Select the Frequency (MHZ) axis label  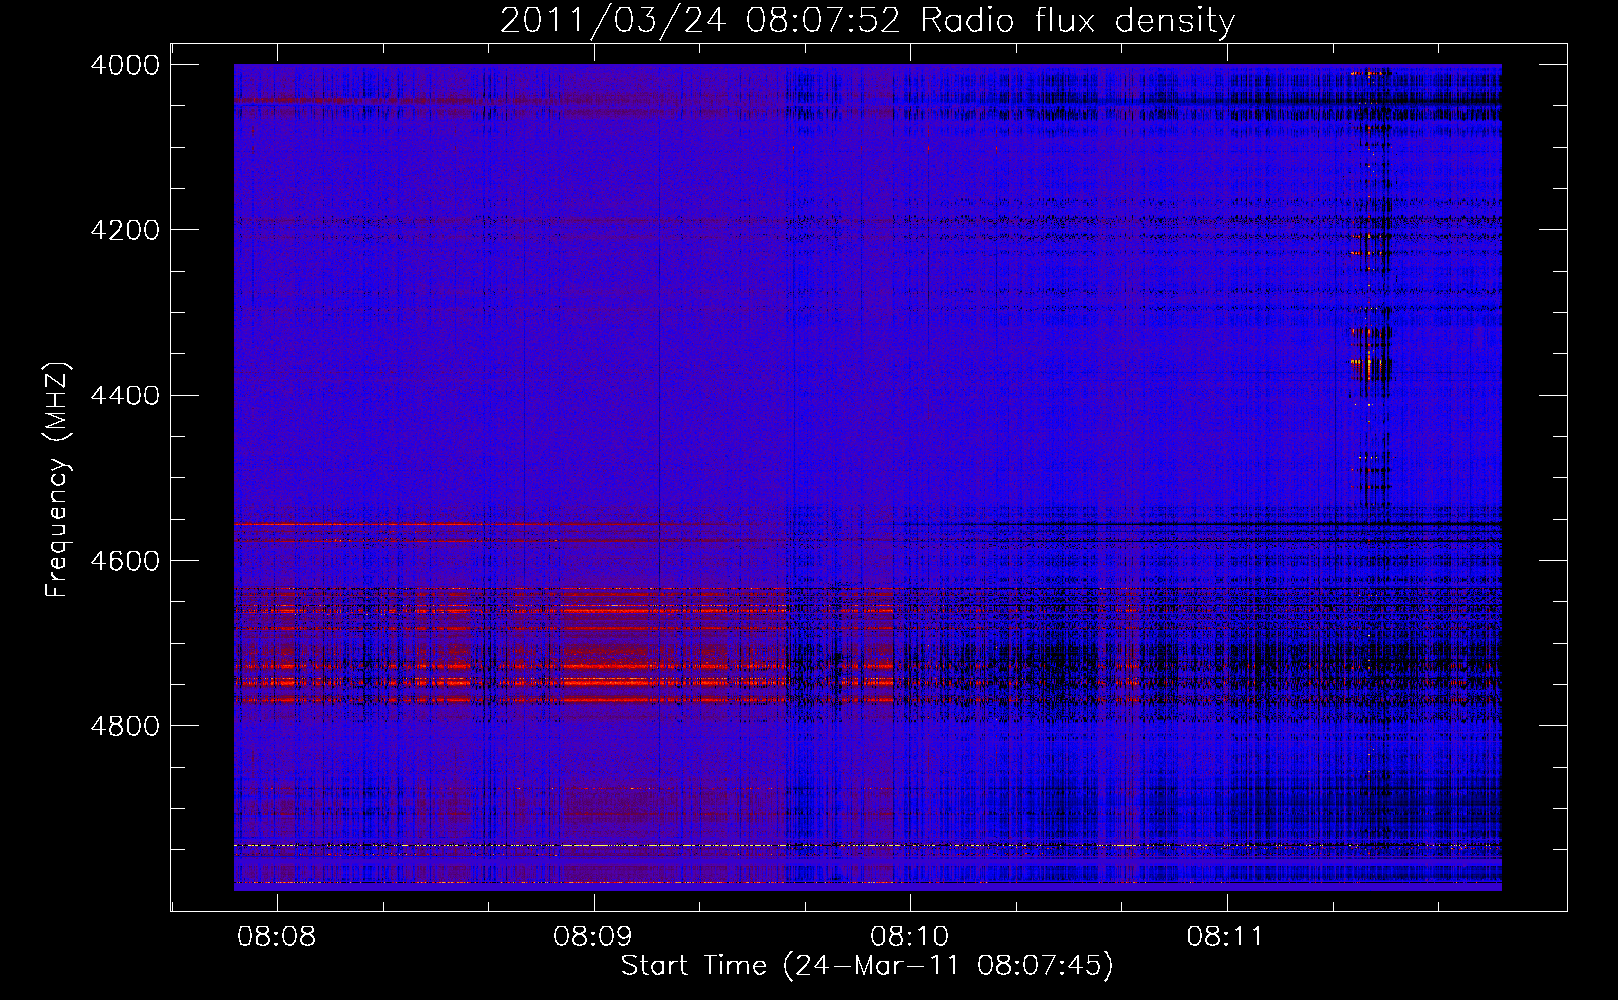point(59,479)
